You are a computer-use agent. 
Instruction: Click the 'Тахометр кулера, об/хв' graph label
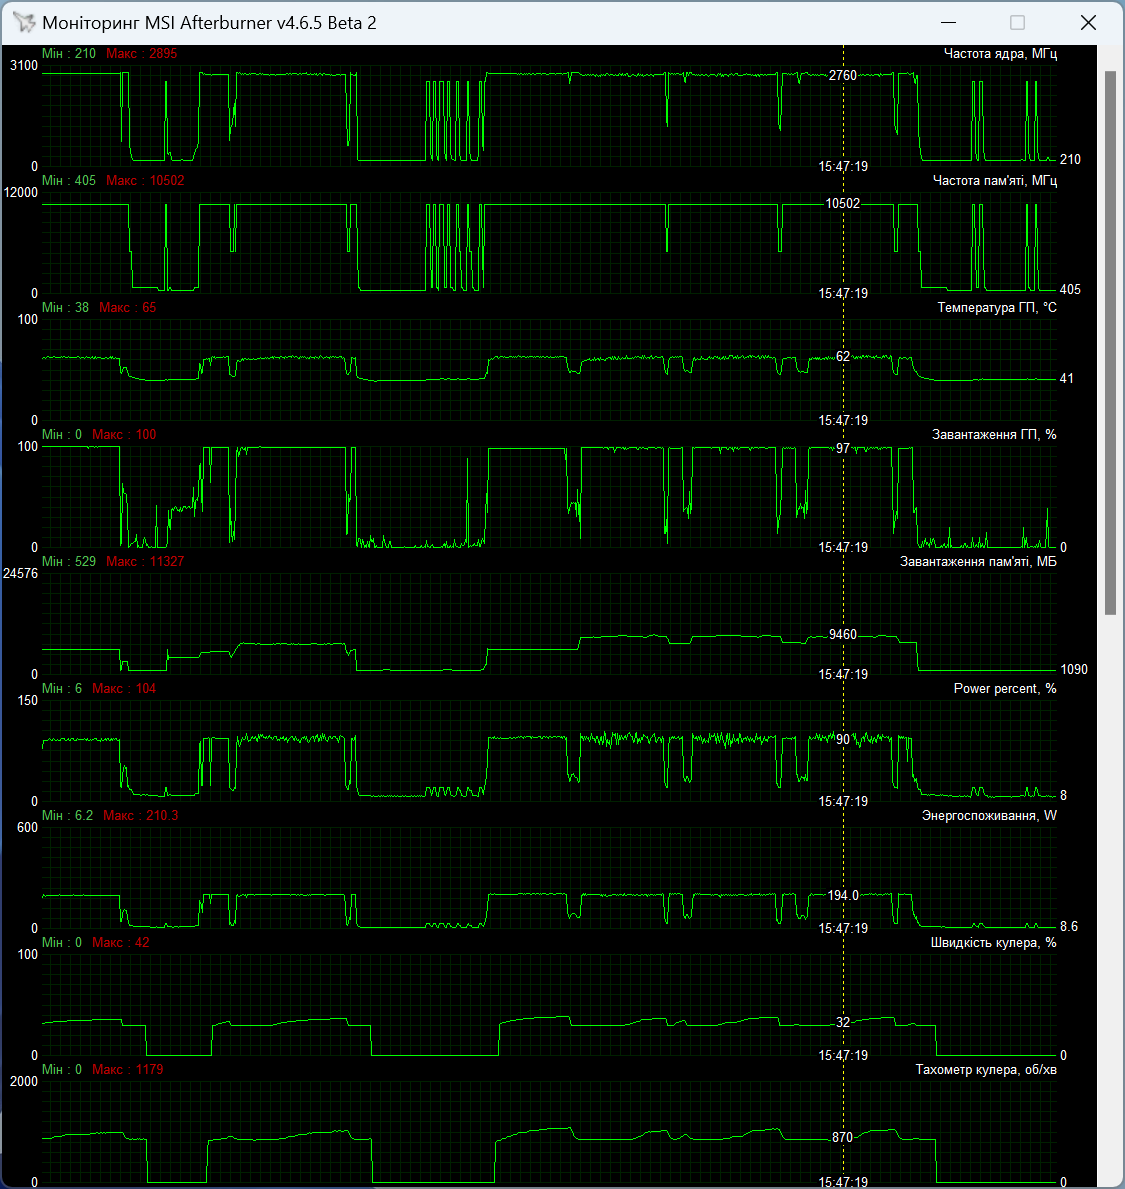pos(986,1070)
